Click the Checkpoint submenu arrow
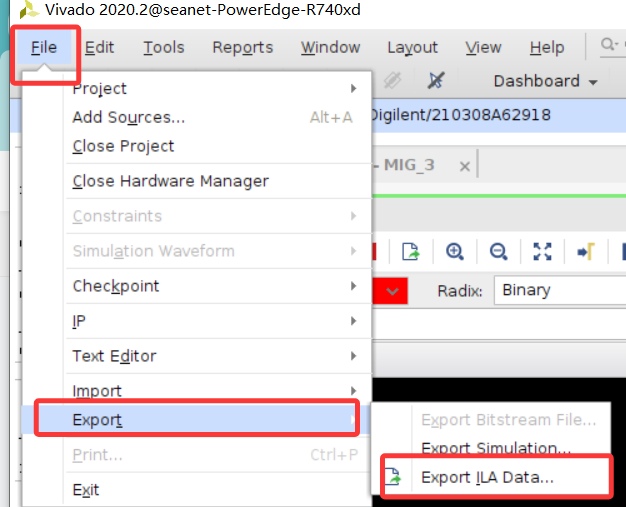This screenshot has height=507, width=626. pyautogui.click(x=353, y=286)
